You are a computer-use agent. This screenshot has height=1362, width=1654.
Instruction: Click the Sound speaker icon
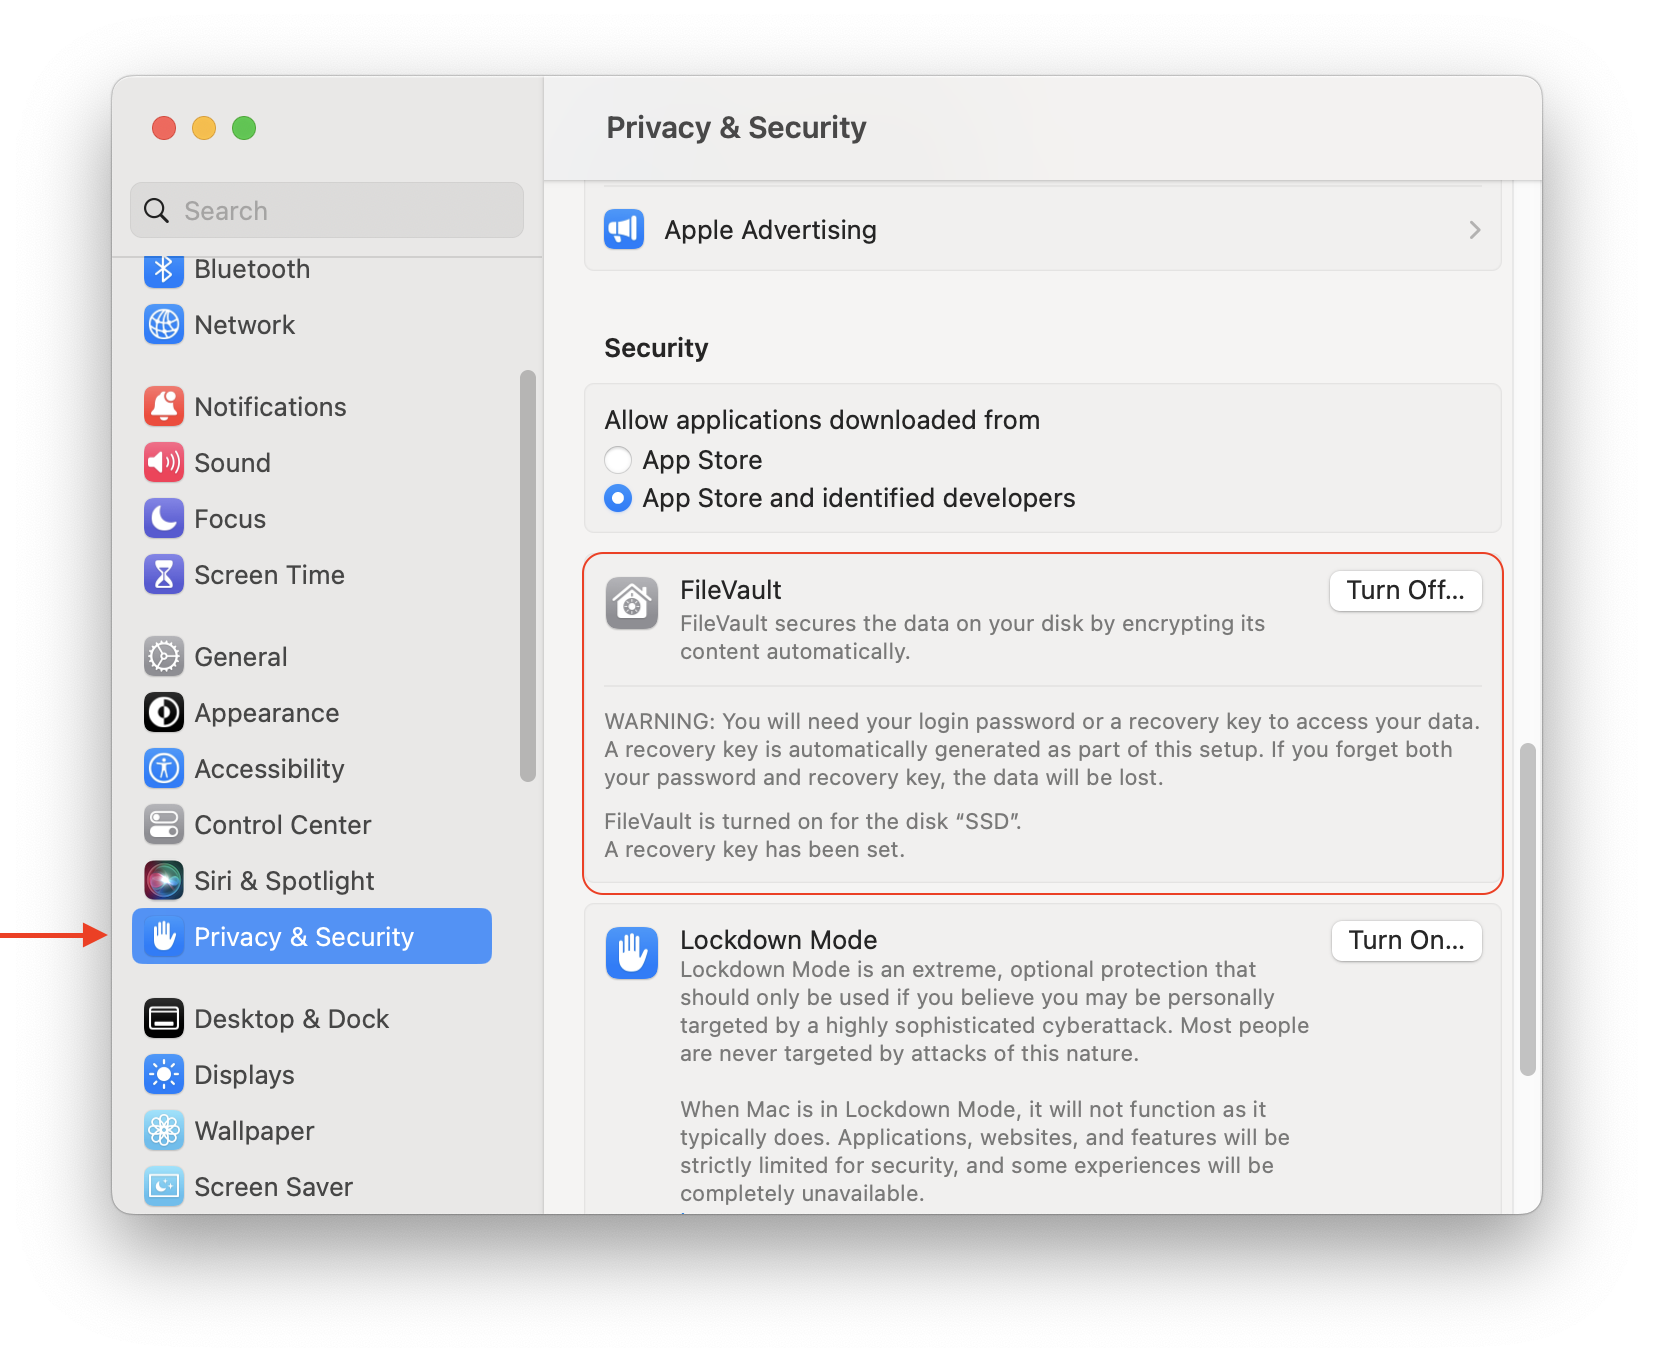pyautogui.click(x=164, y=463)
